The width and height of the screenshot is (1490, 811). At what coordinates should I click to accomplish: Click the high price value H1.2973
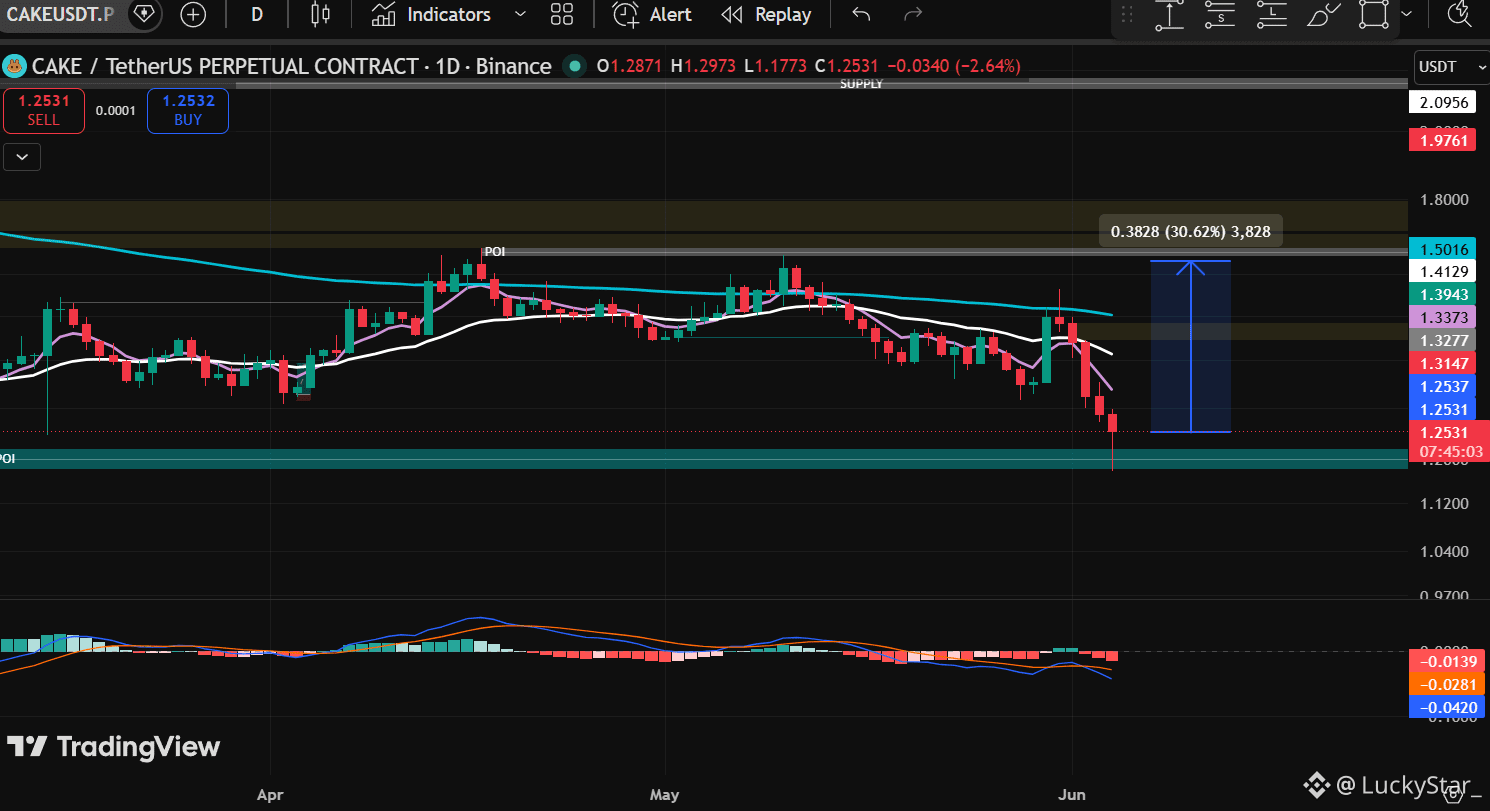(x=703, y=67)
